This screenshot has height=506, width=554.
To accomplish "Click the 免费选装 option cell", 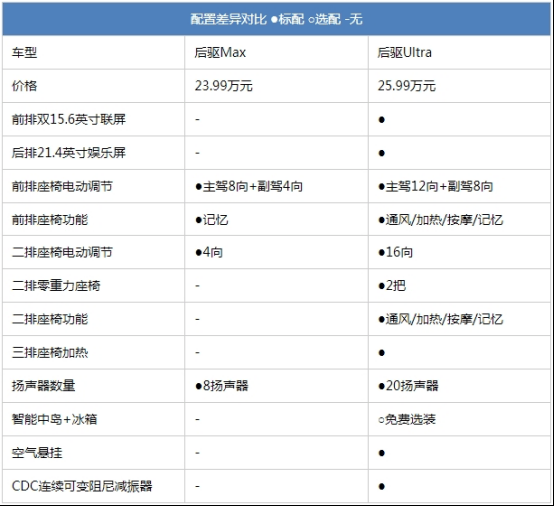I will (407, 419).
